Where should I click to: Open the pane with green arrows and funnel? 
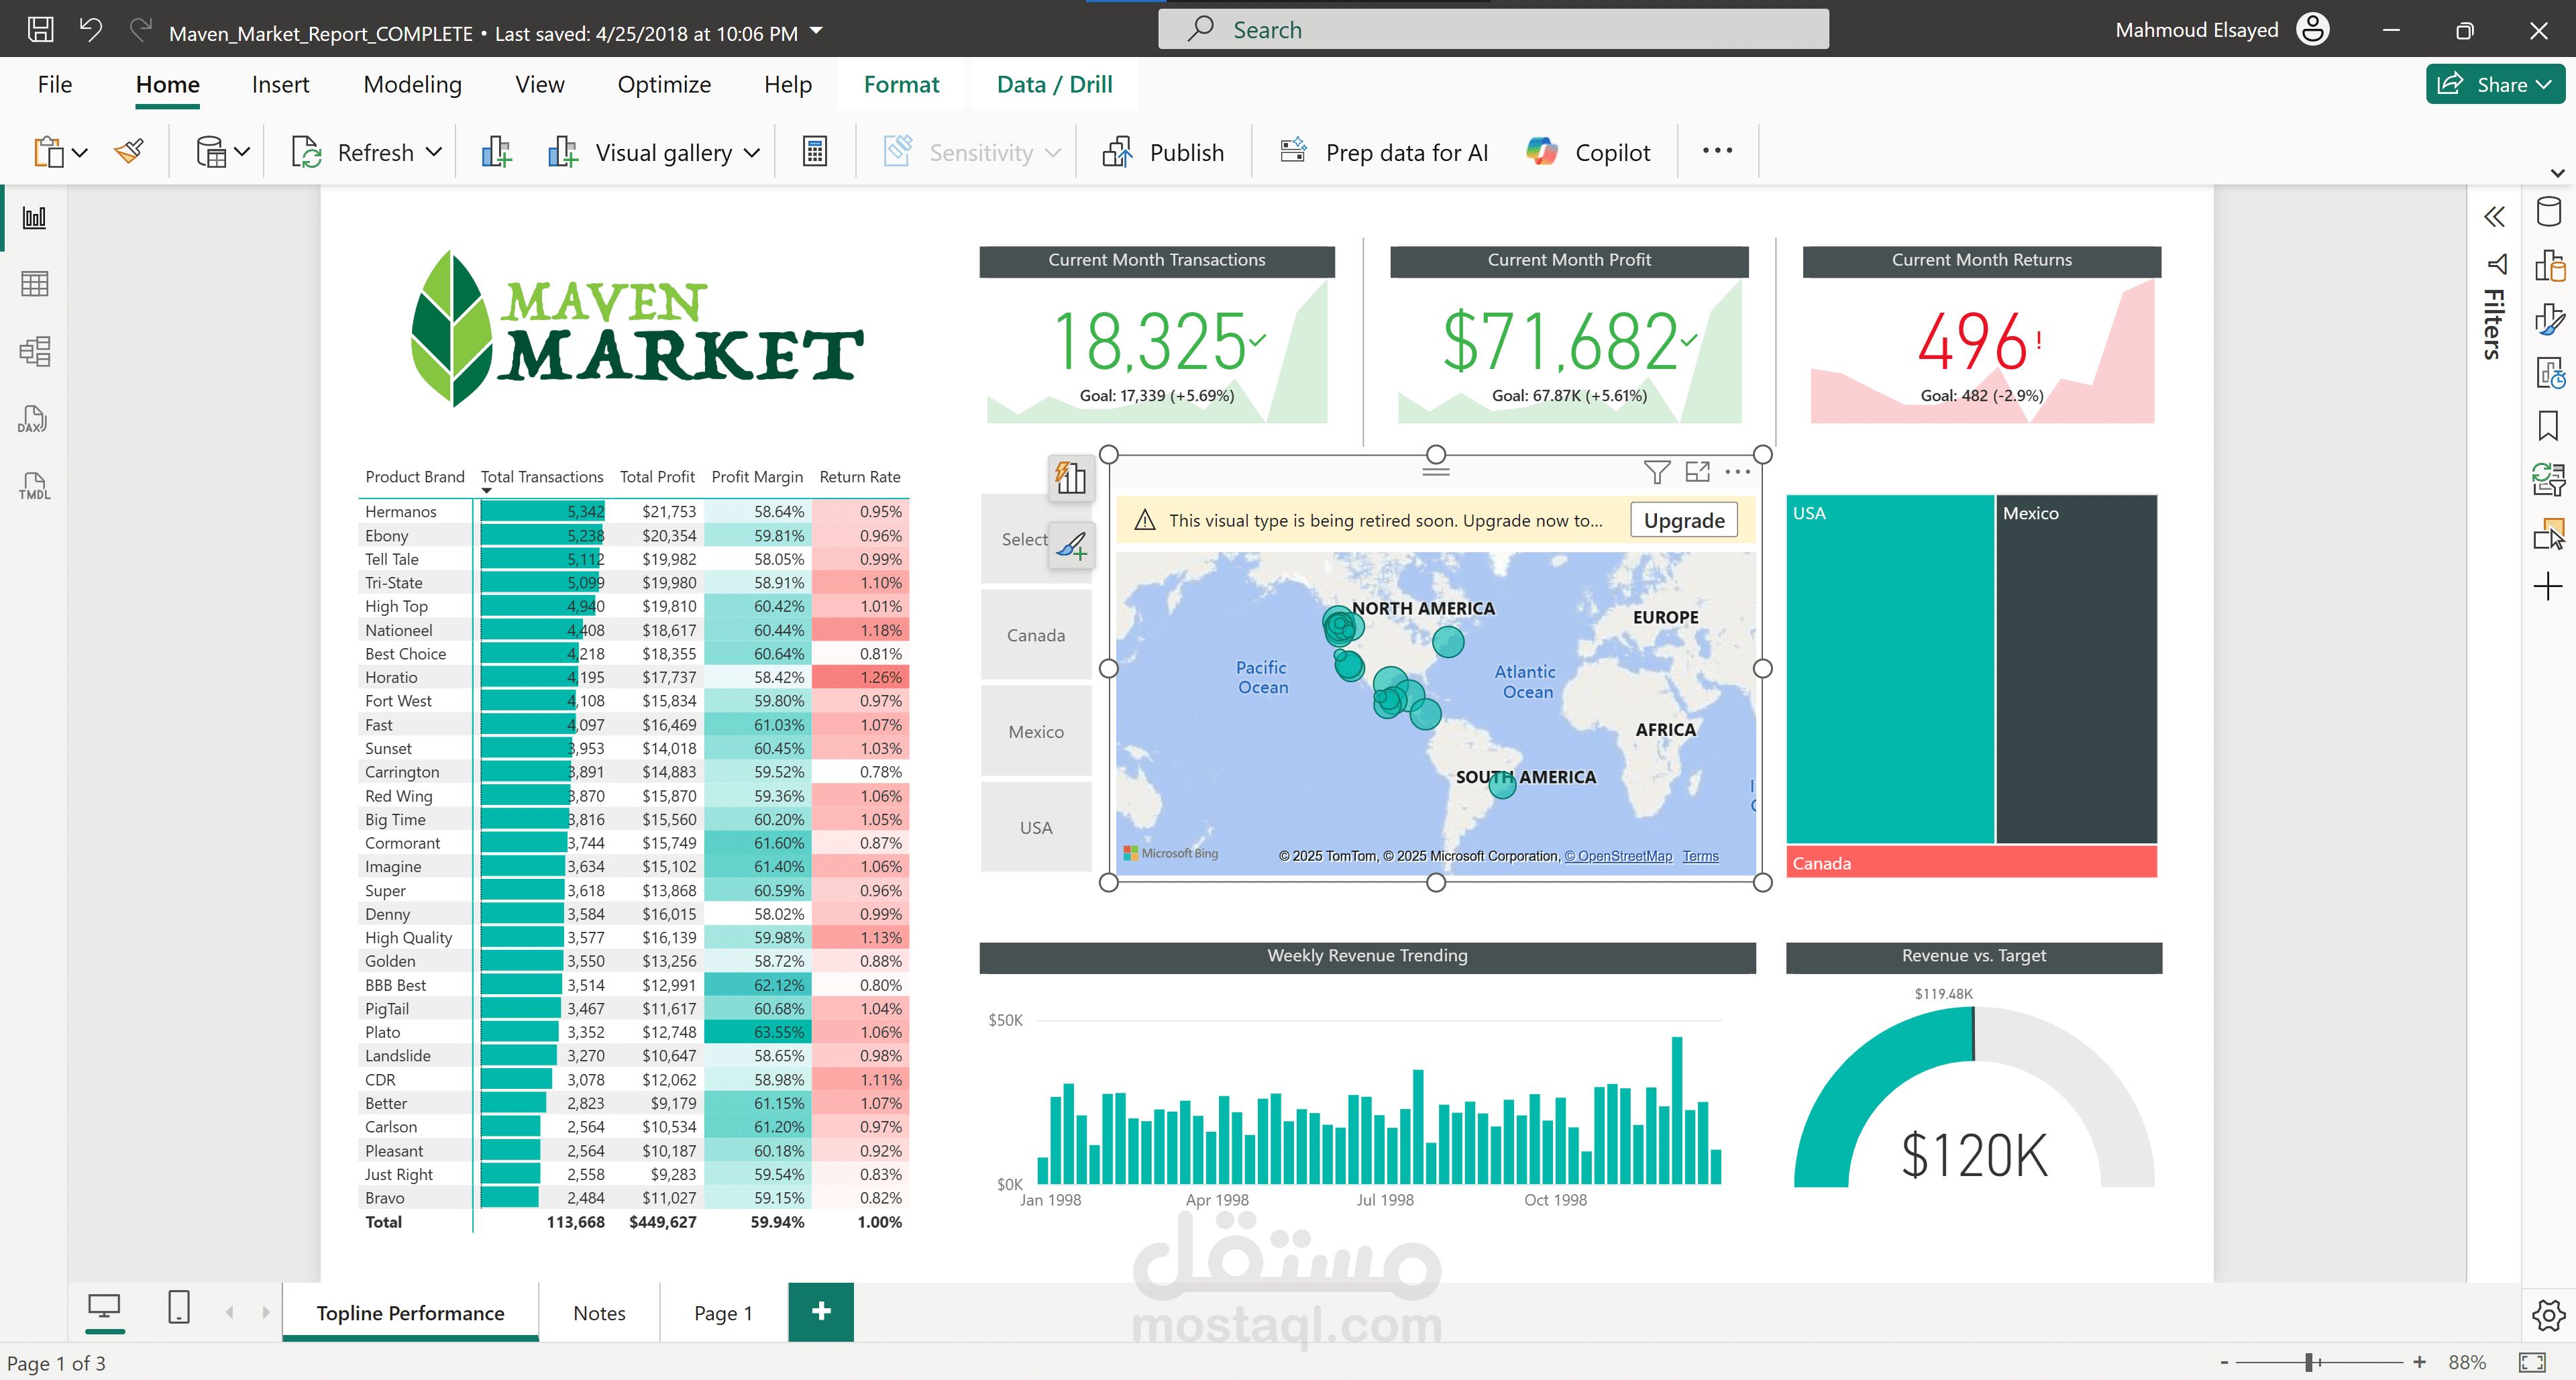pyautogui.click(x=2549, y=480)
